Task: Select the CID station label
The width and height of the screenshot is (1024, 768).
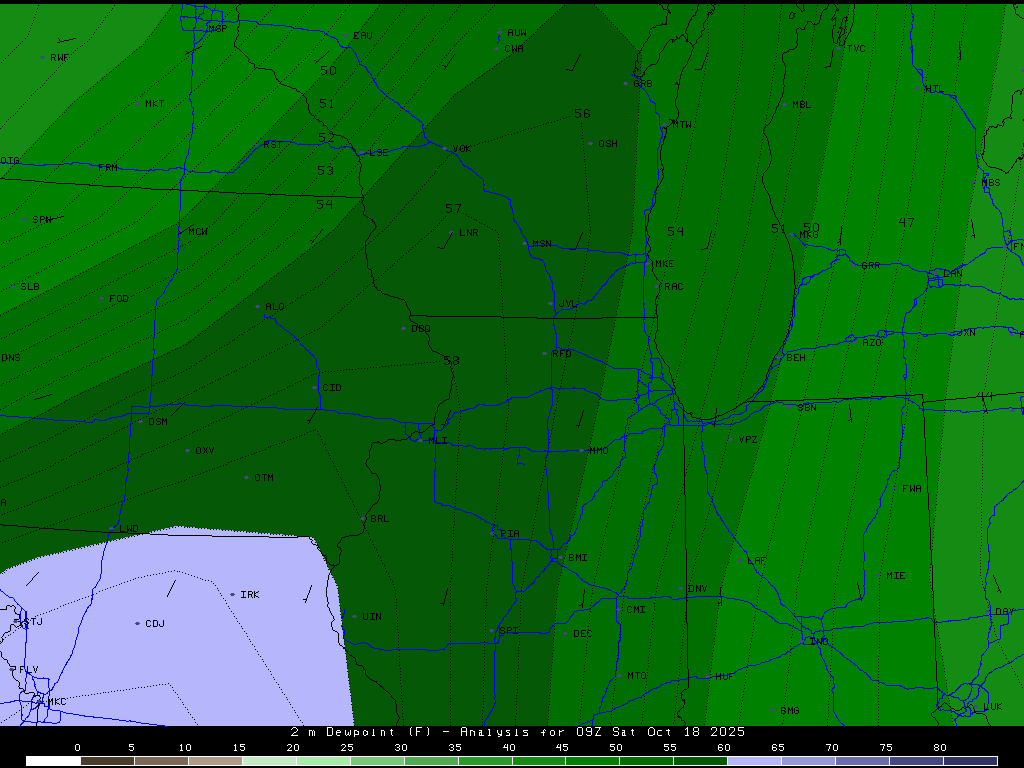Action: click(332, 387)
